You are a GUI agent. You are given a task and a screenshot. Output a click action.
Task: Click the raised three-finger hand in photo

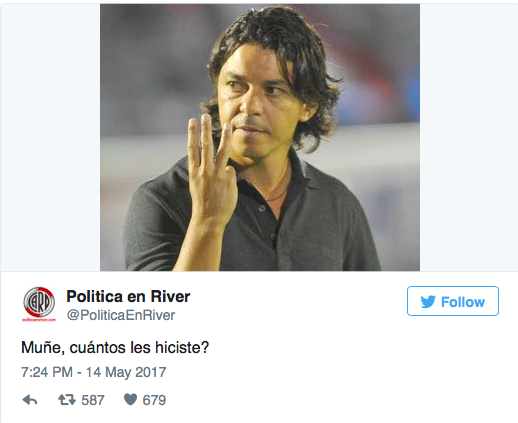(212, 170)
